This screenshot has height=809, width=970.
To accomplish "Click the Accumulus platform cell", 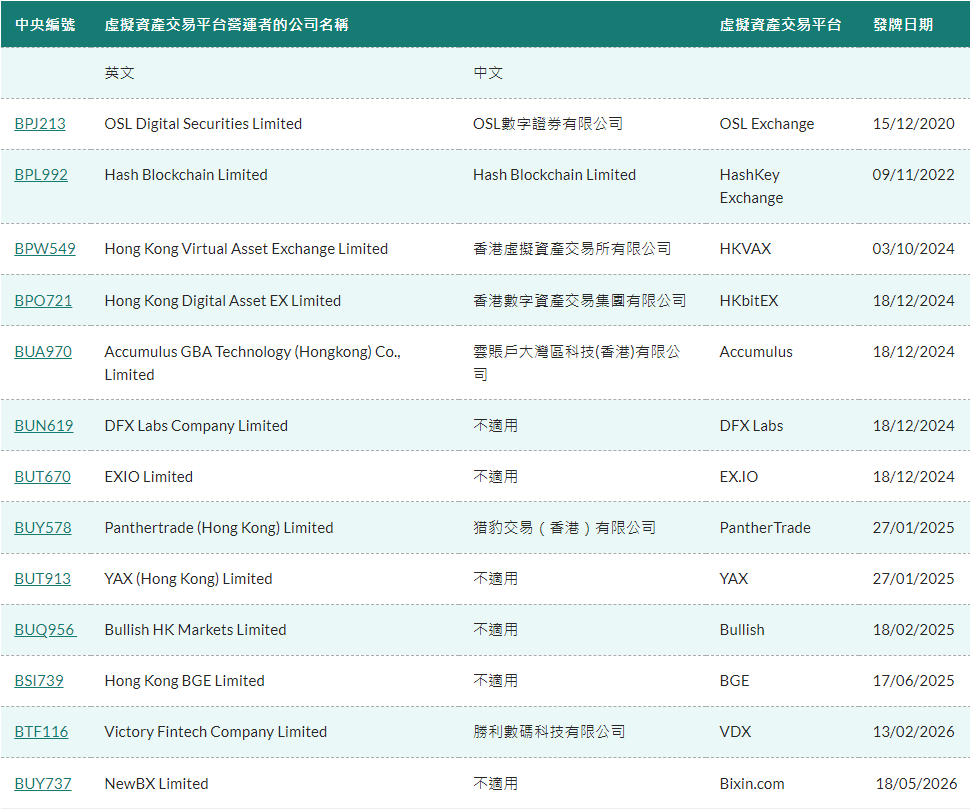I will pyautogui.click(x=756, y=352).
